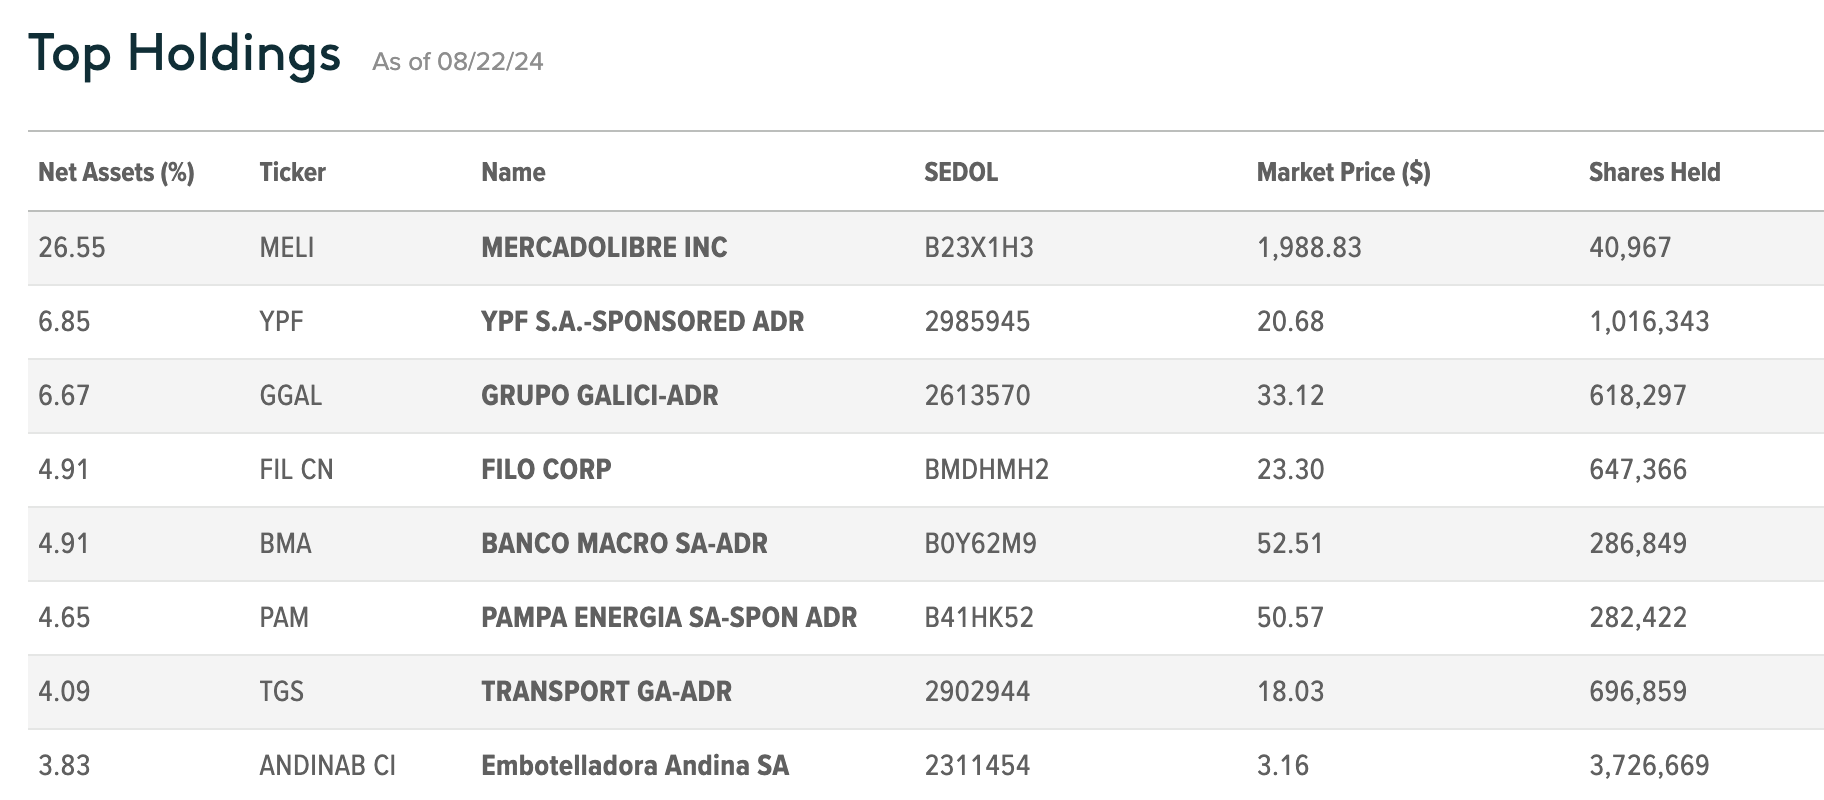Click the FILO CORP holding name
This screenshot has height=800, width=1824.
pos(546,470)
